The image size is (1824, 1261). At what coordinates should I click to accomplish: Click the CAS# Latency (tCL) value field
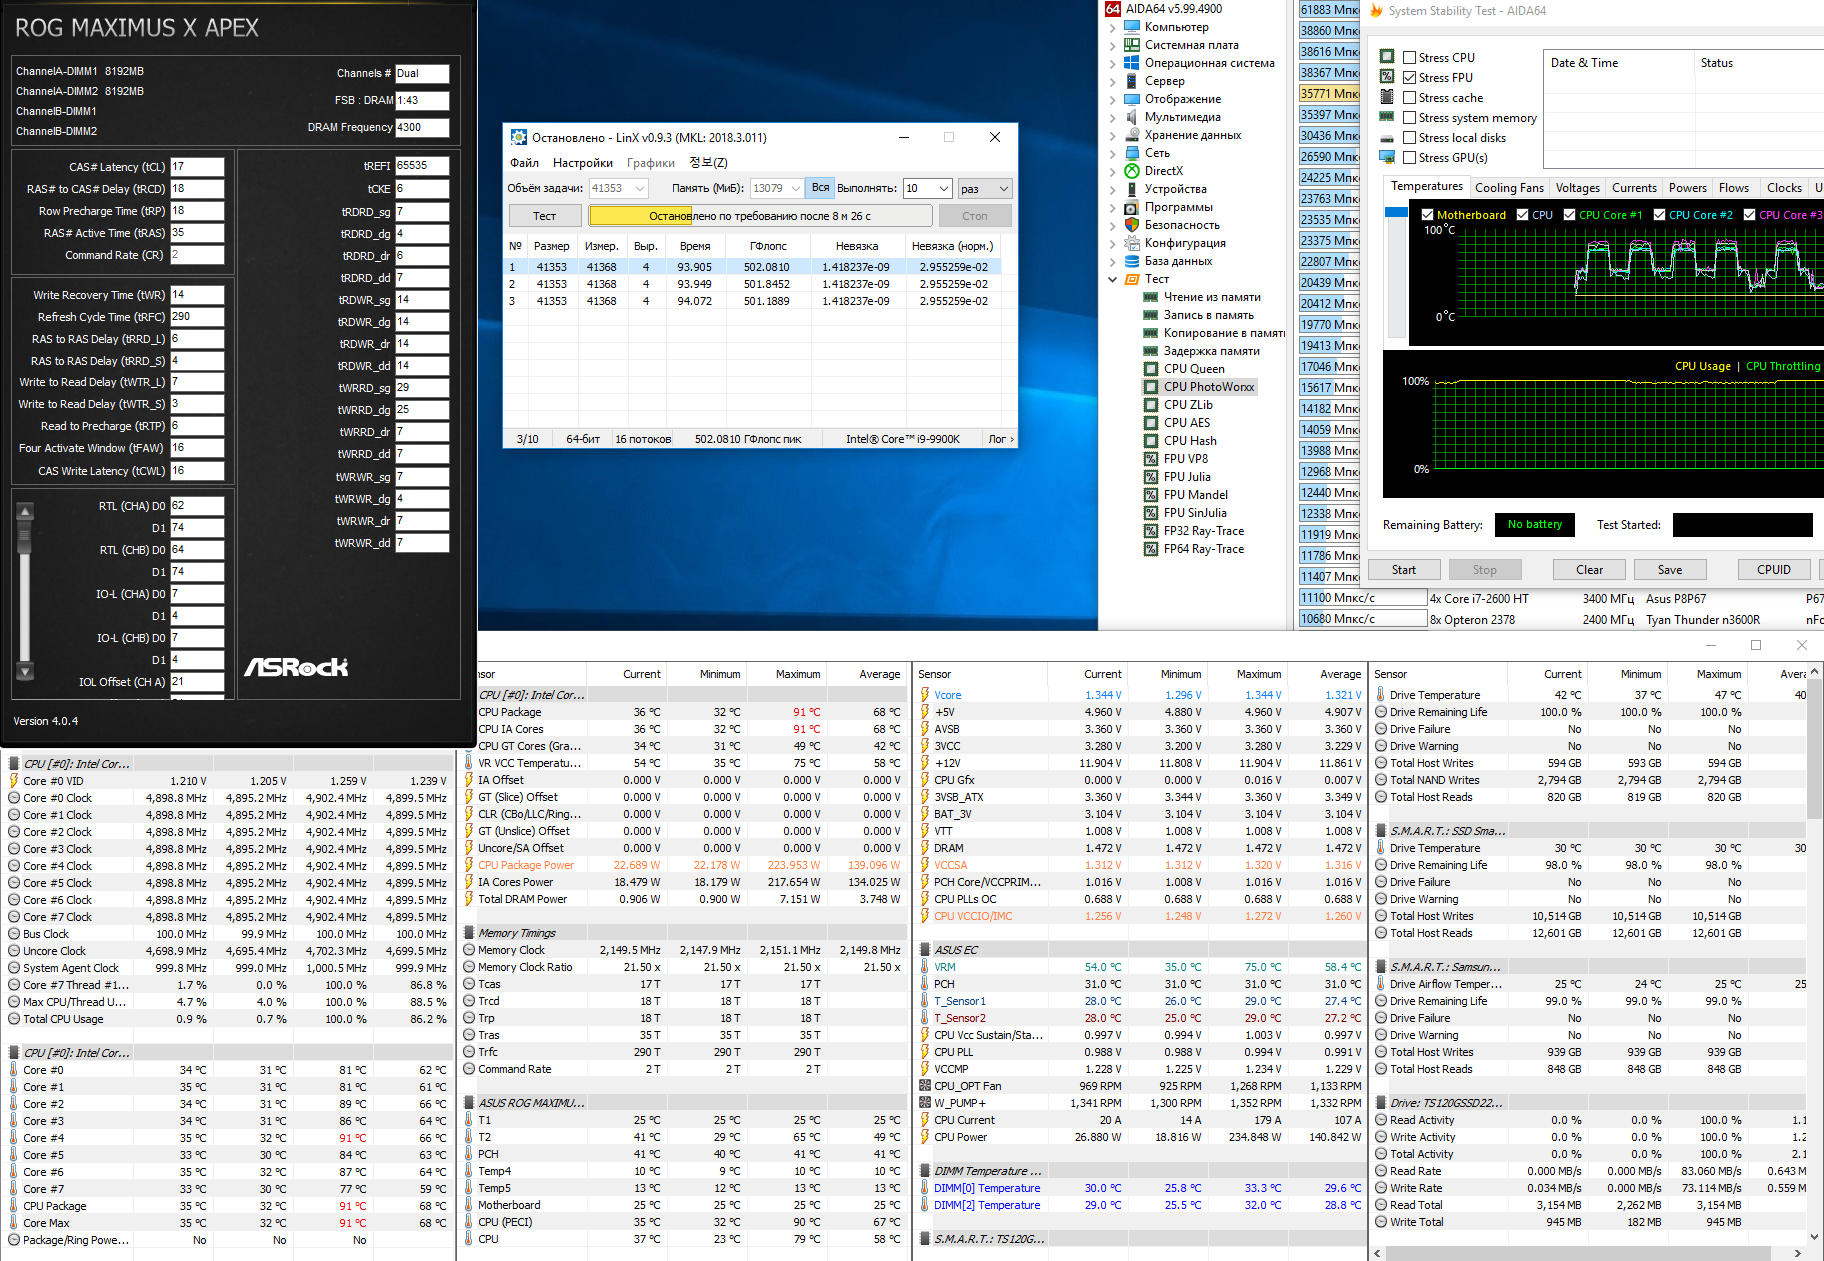click(197, 167)
